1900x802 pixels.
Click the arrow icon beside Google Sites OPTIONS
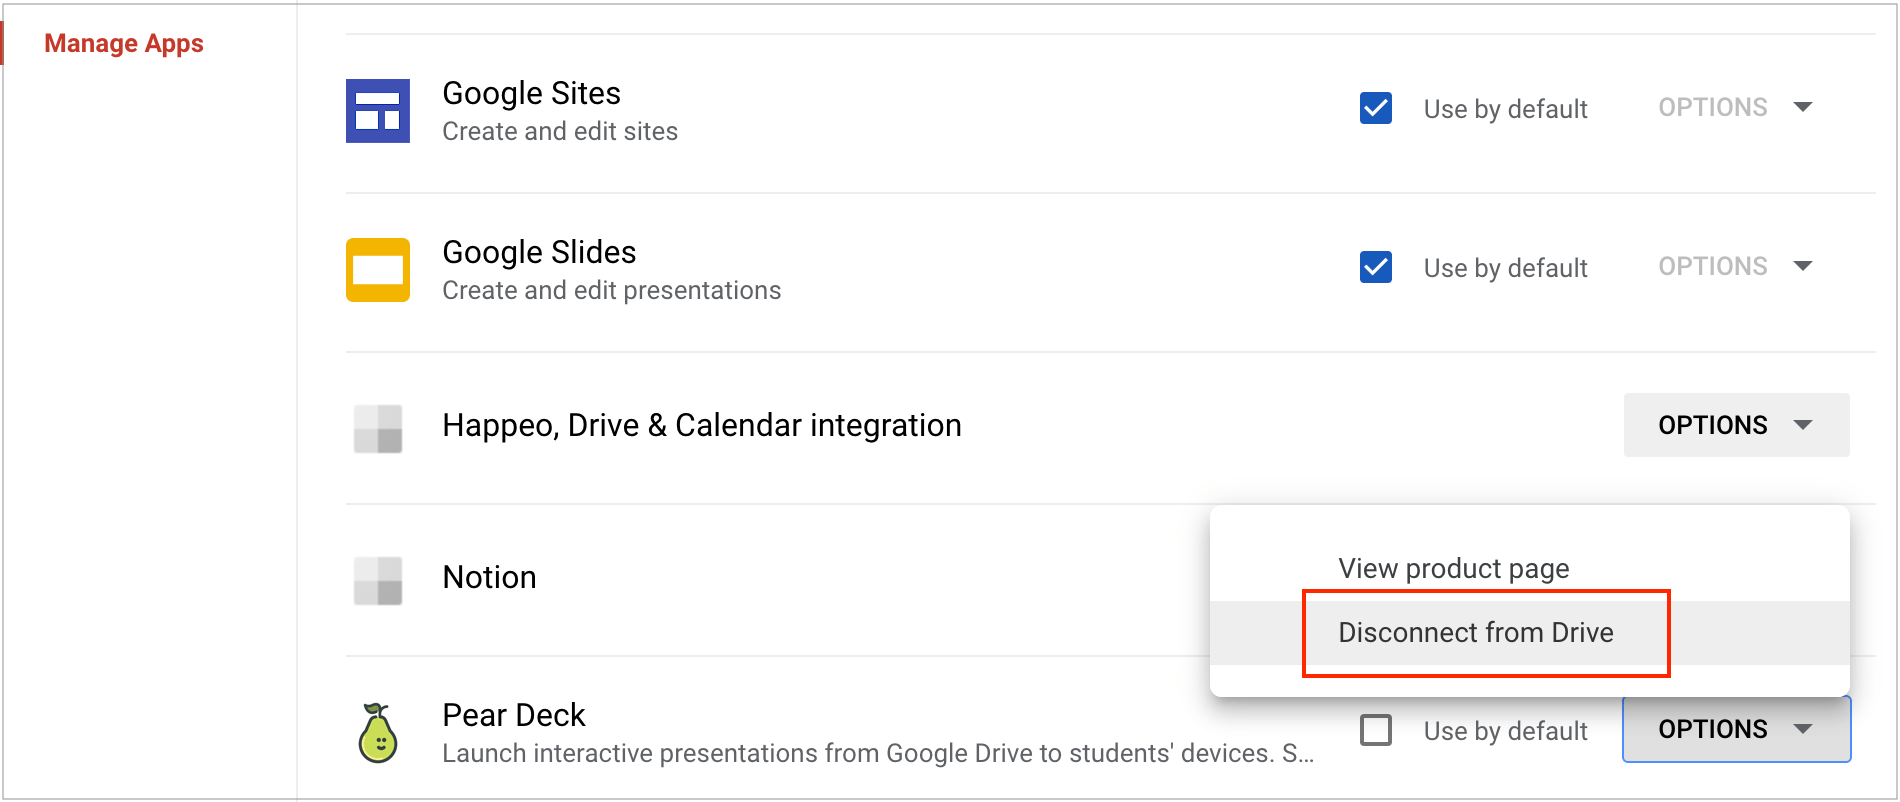1803,107
